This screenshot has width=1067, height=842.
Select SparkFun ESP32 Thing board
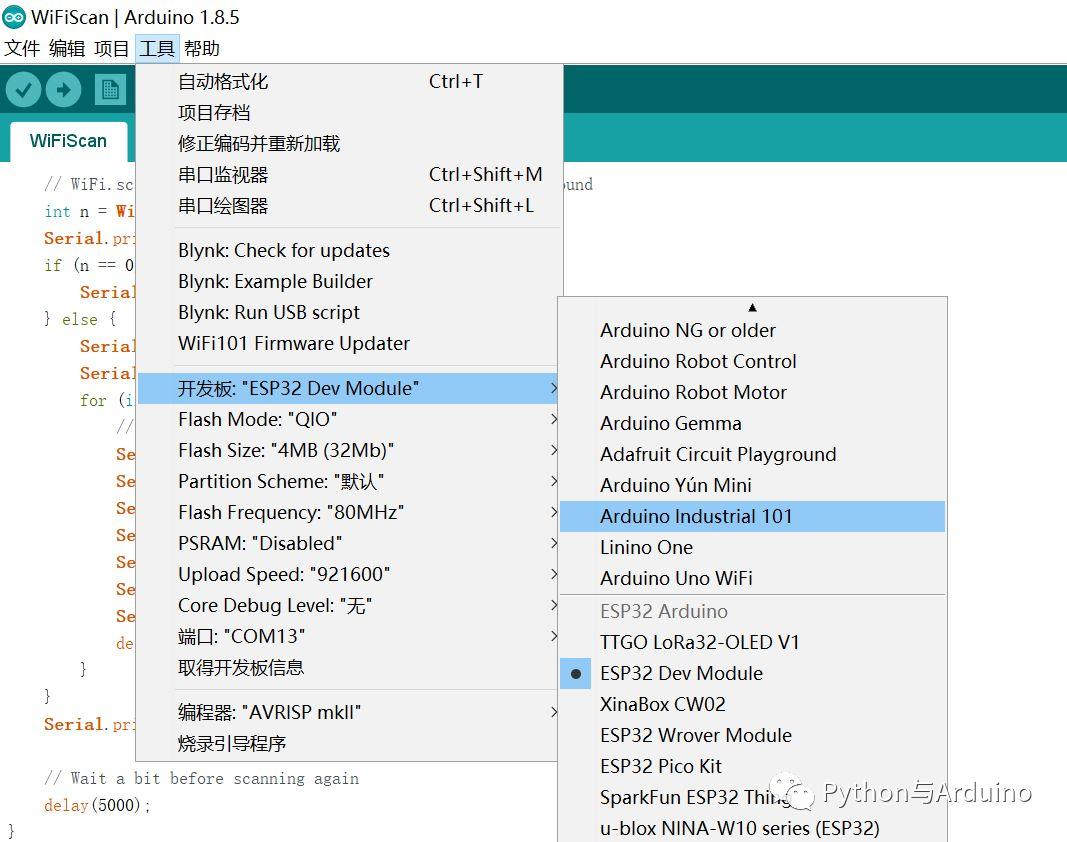(x=752, y=798)
